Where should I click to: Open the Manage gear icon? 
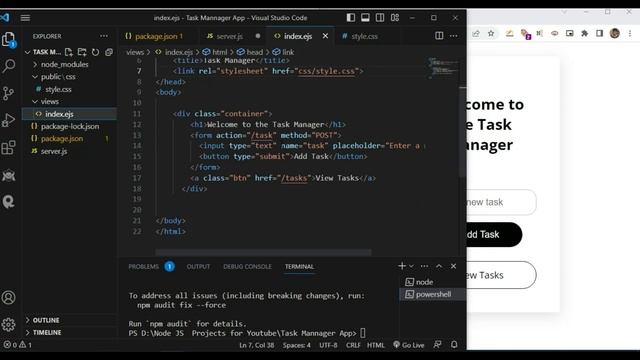[x=9, y=325]
